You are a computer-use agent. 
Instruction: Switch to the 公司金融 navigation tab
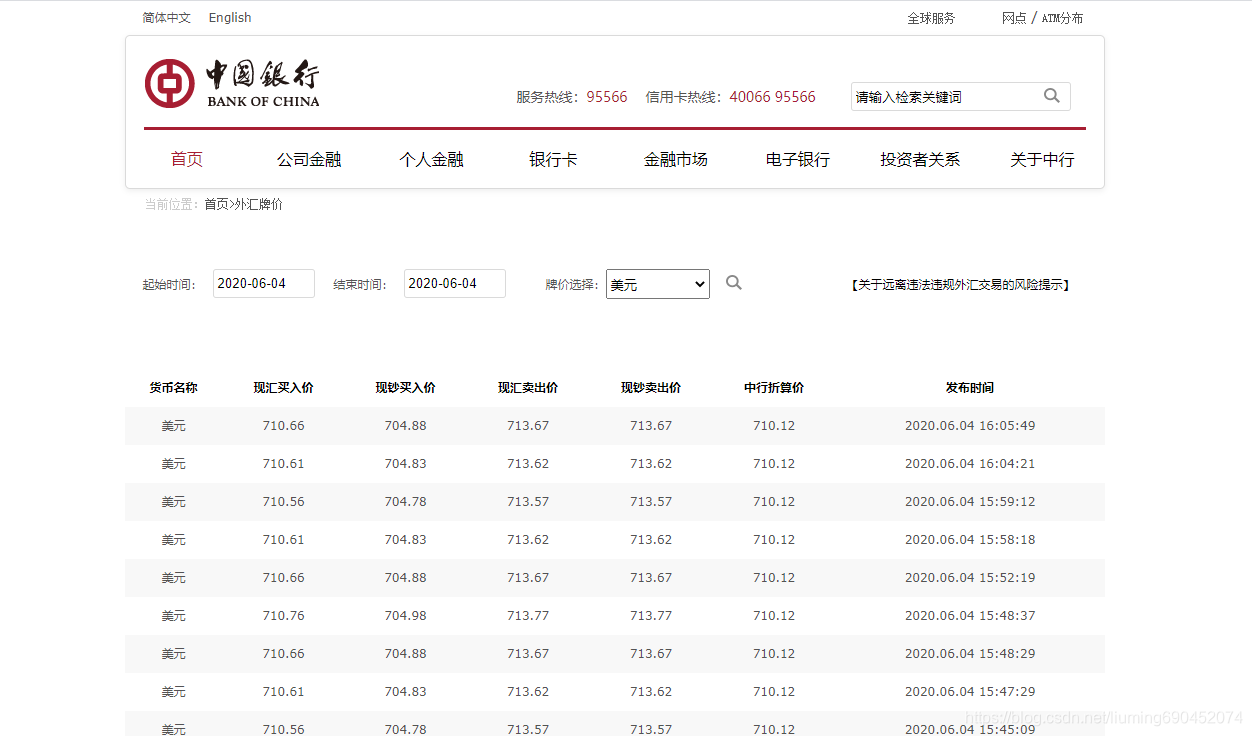(308, 158)
